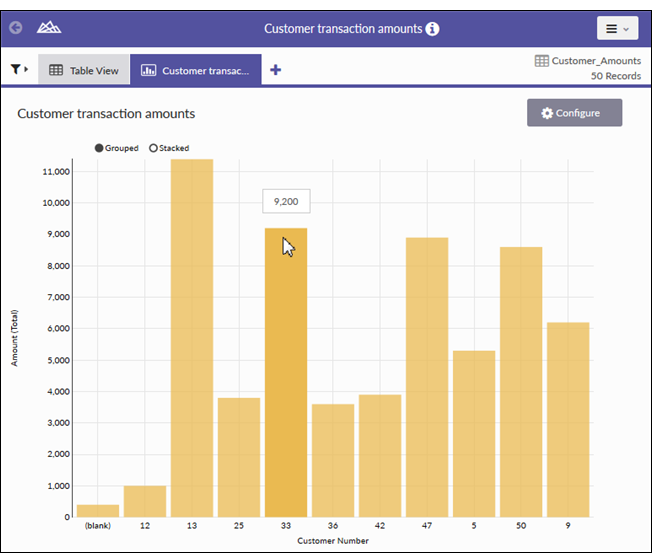
Task: Open the info icon beside the title
Action: tap(432, 29)
